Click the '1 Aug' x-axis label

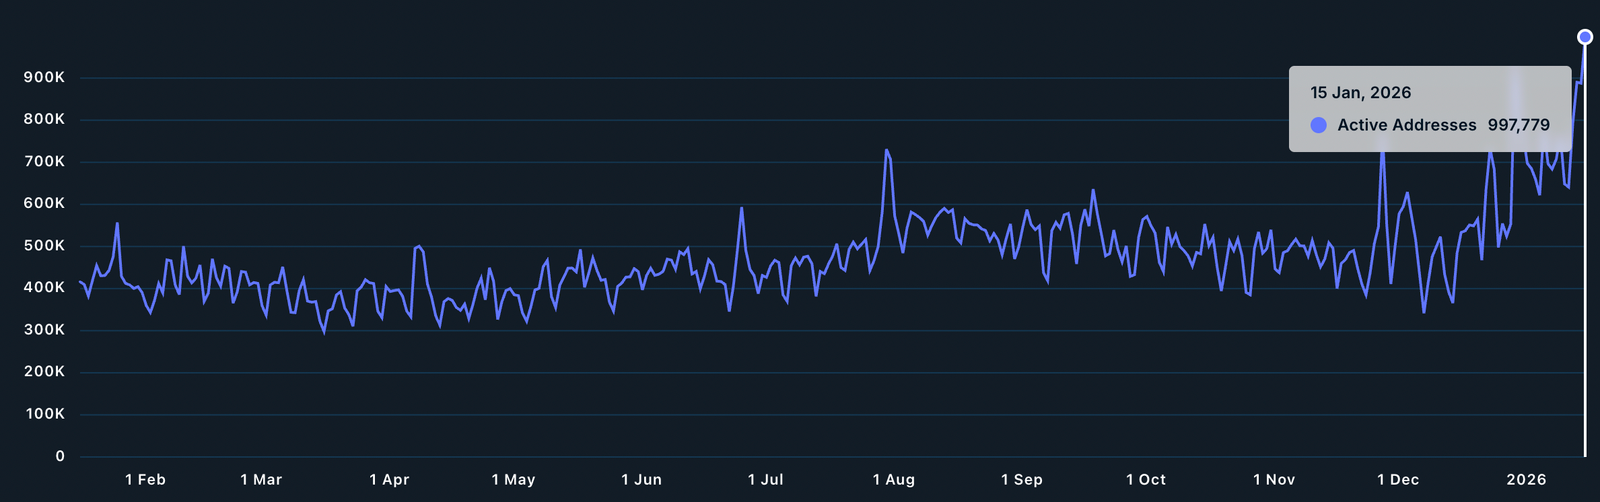893,480
